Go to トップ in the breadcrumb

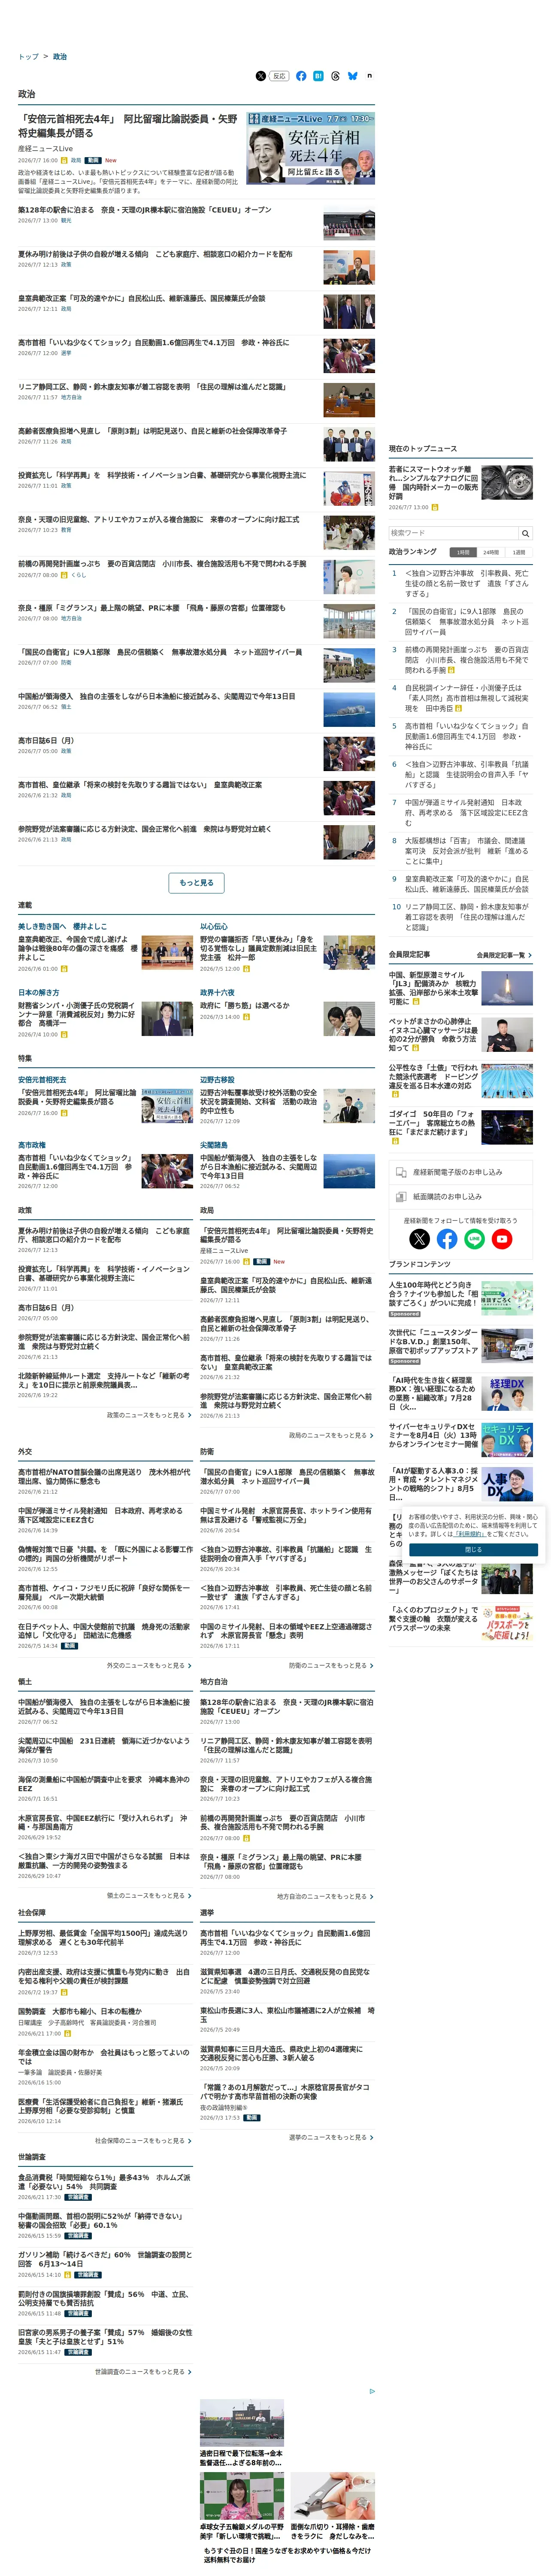(x=28, y=57)
